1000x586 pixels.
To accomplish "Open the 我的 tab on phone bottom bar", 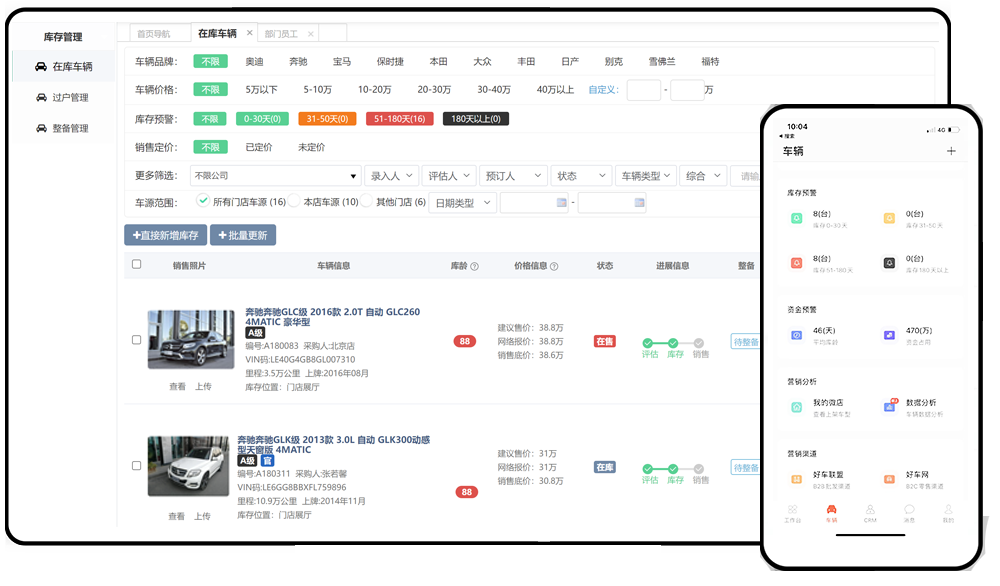I will click(948, 513).
